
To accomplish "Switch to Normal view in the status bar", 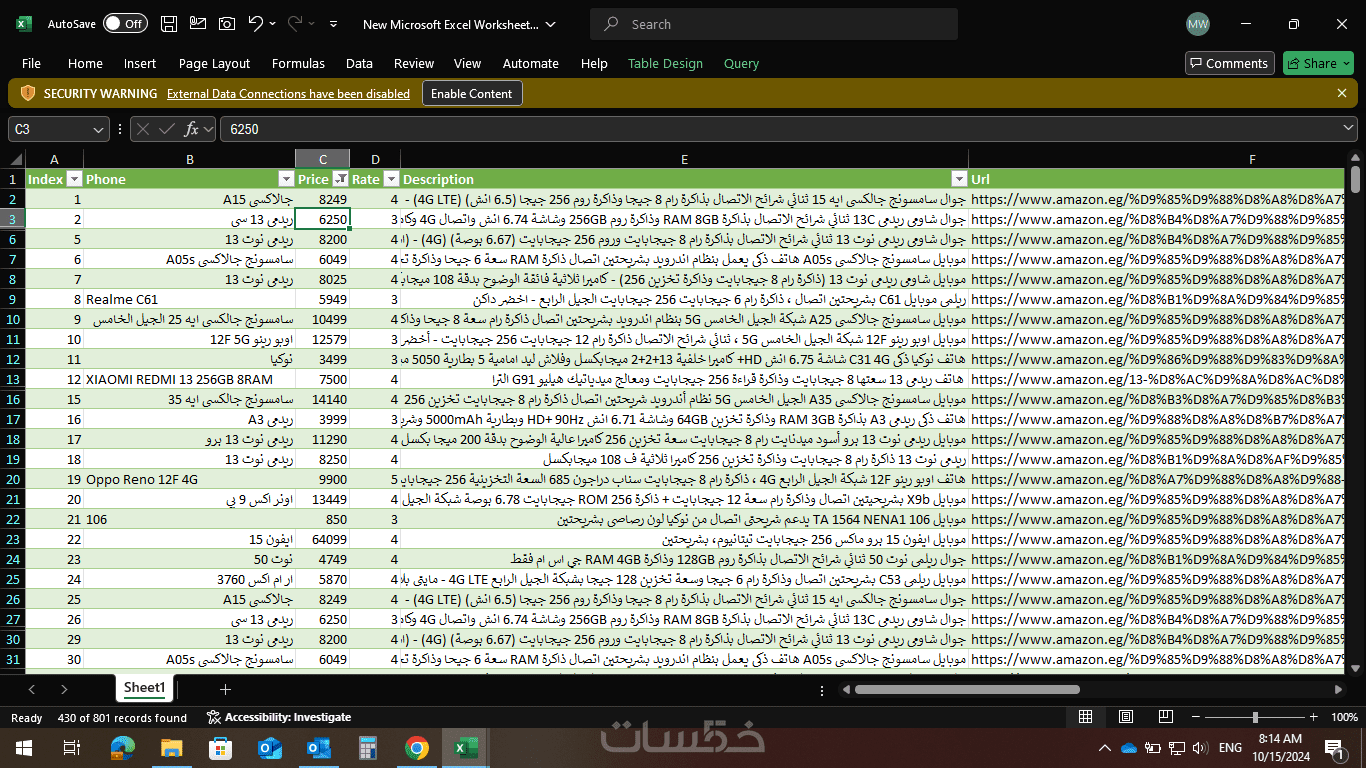I will click(x=1085, y=717).
